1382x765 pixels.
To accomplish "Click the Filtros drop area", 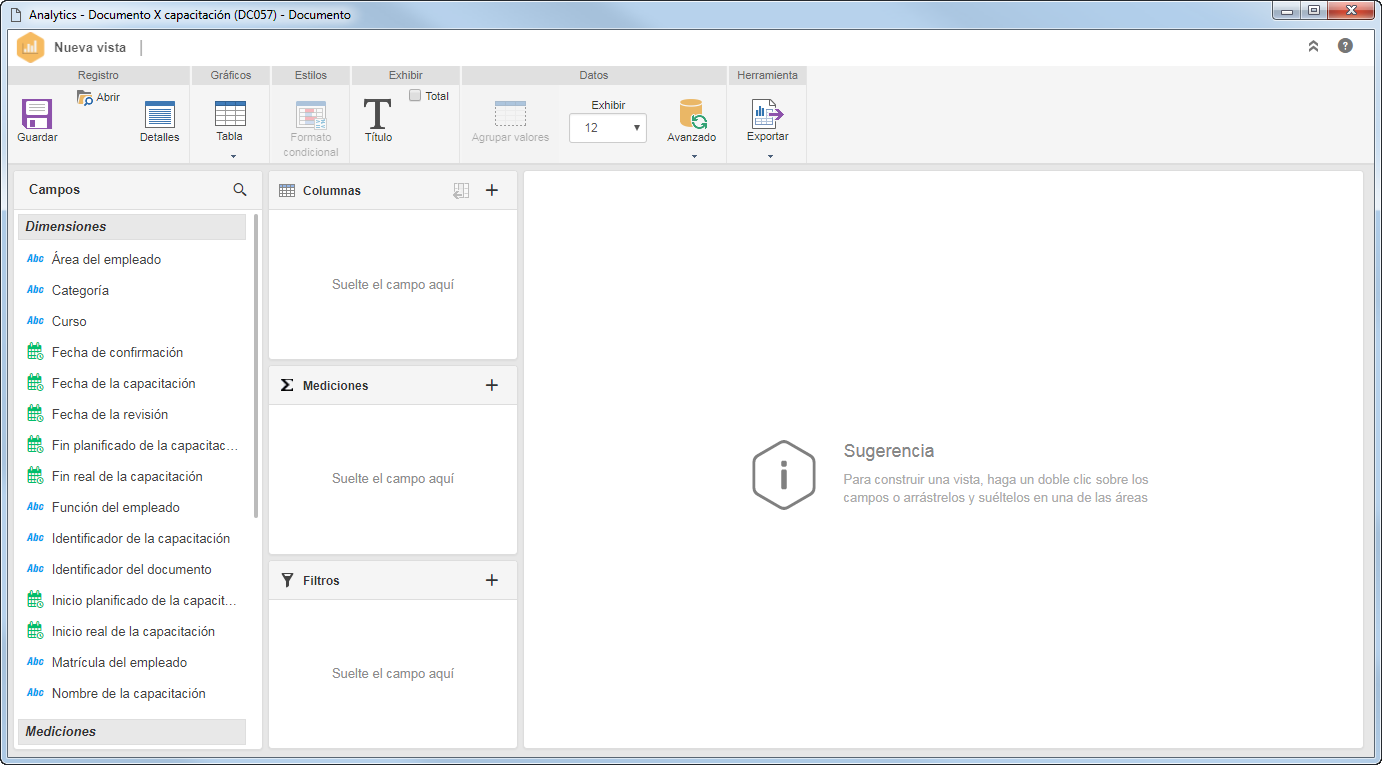I will pyautogui.click(x=393, y=673).
